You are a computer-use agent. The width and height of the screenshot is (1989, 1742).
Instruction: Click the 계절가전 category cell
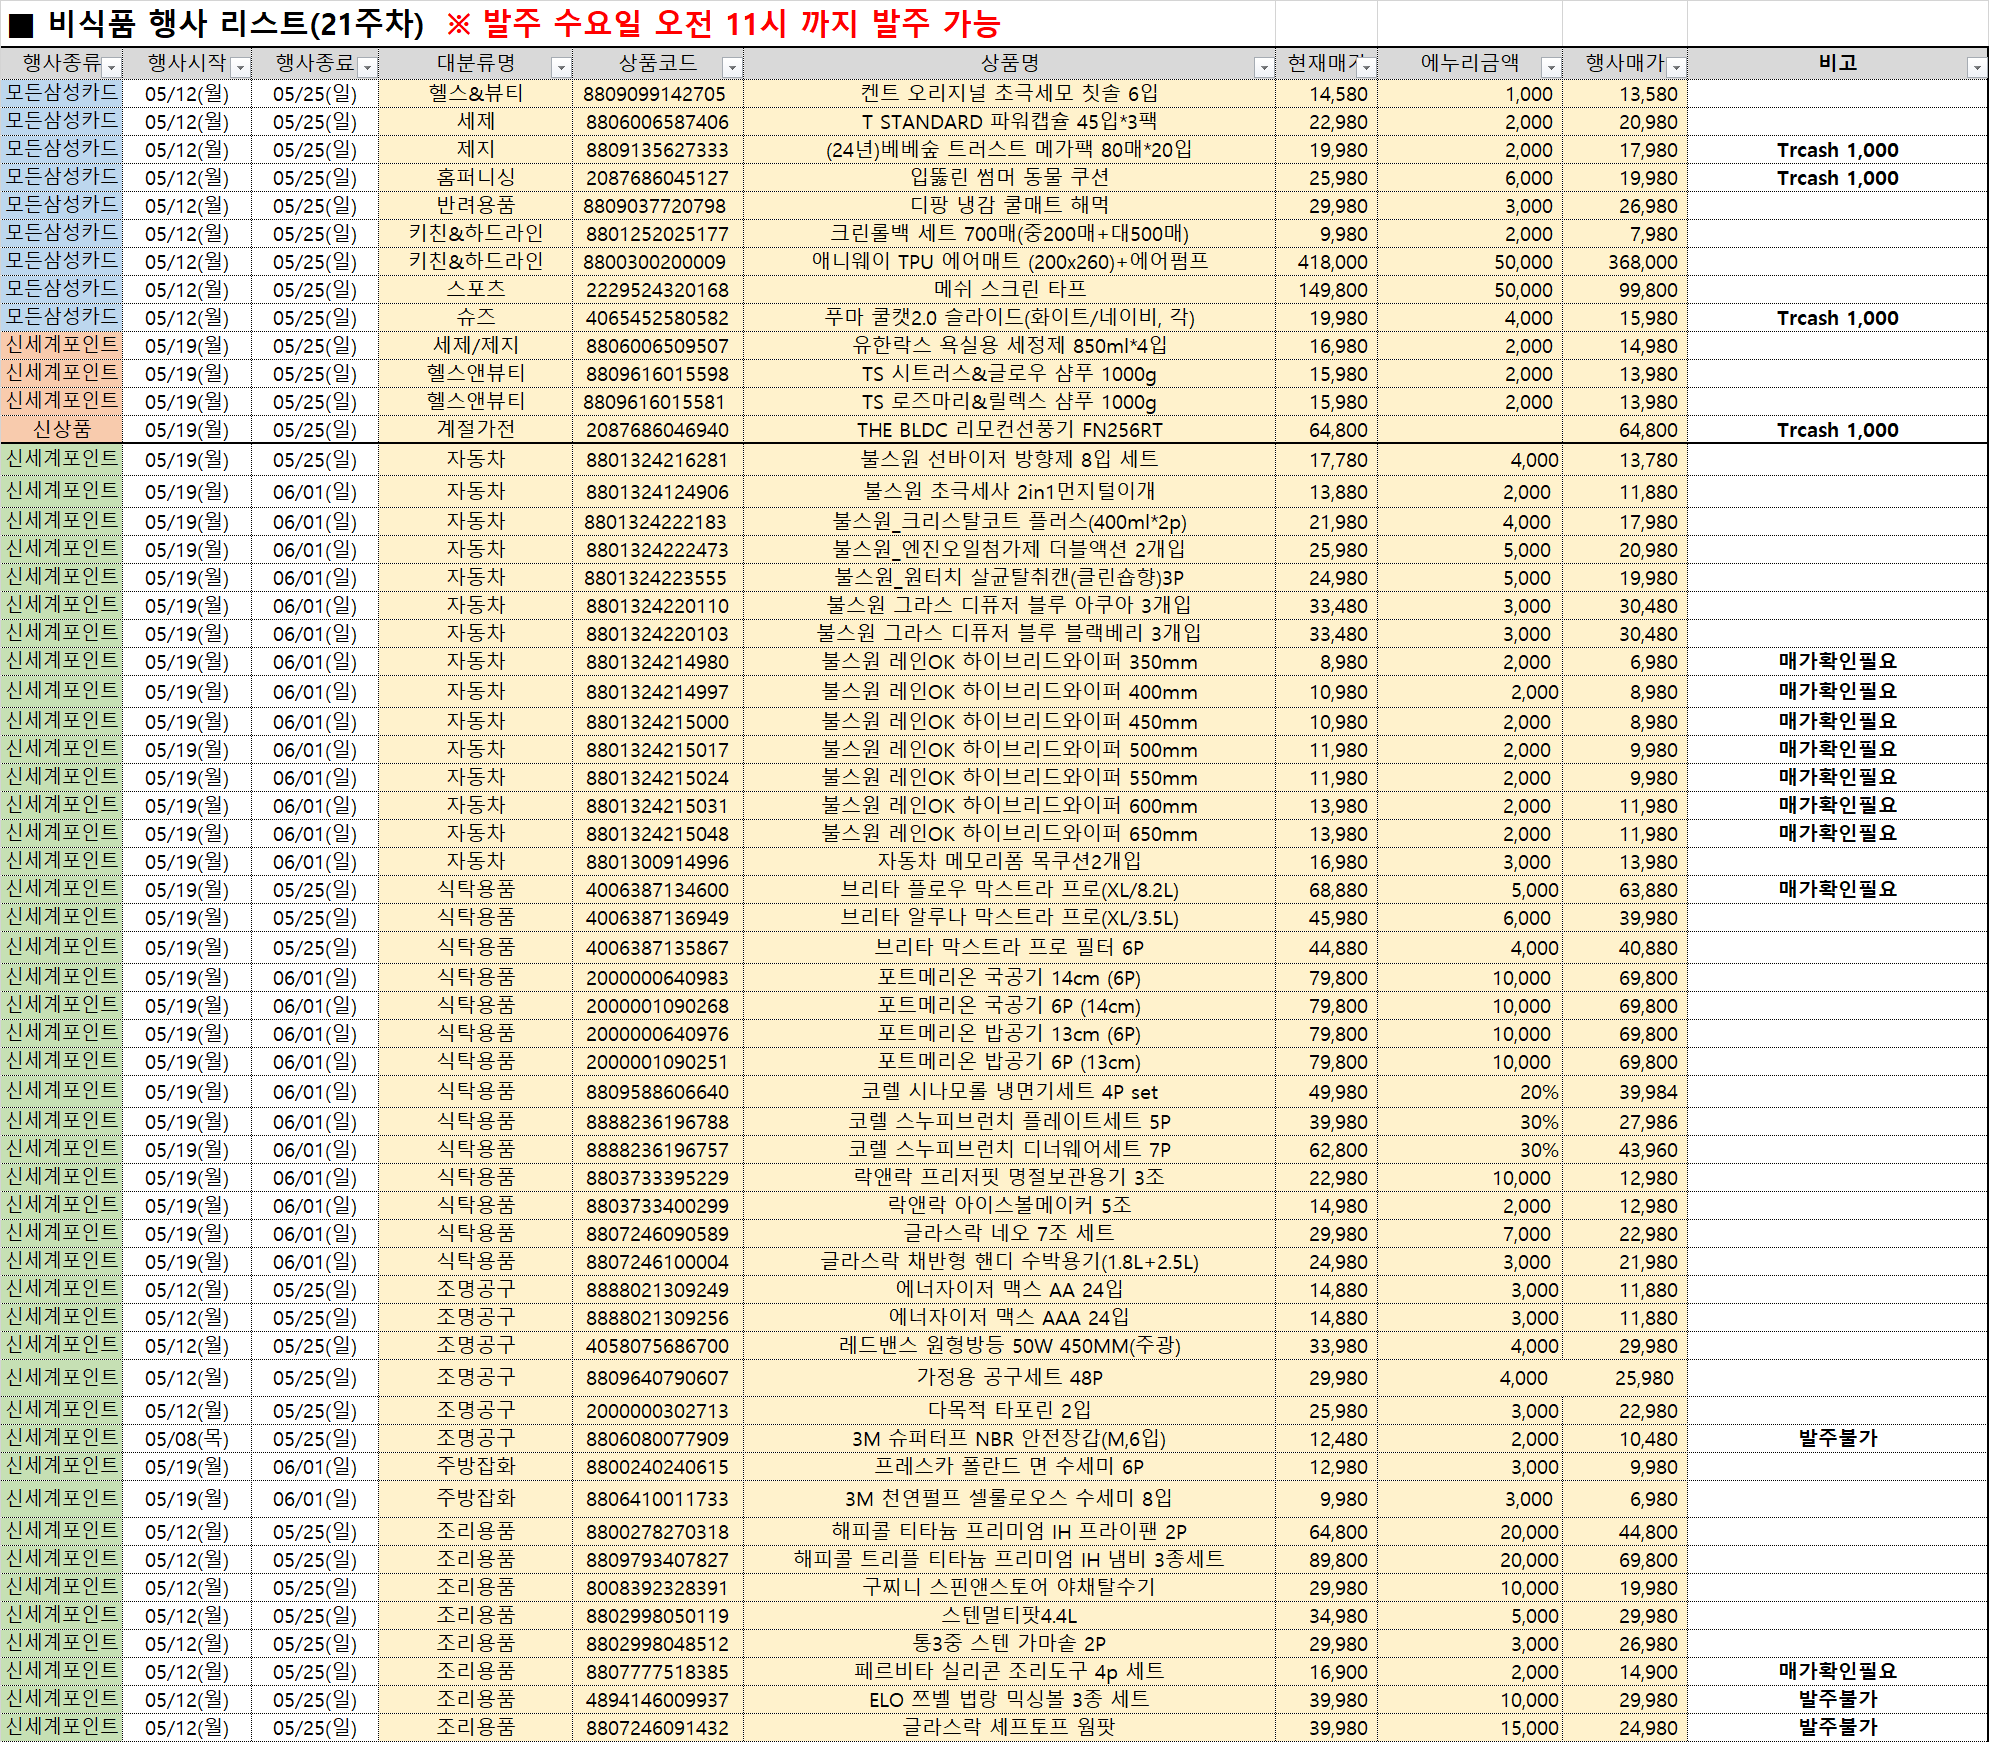pos(476,430)
